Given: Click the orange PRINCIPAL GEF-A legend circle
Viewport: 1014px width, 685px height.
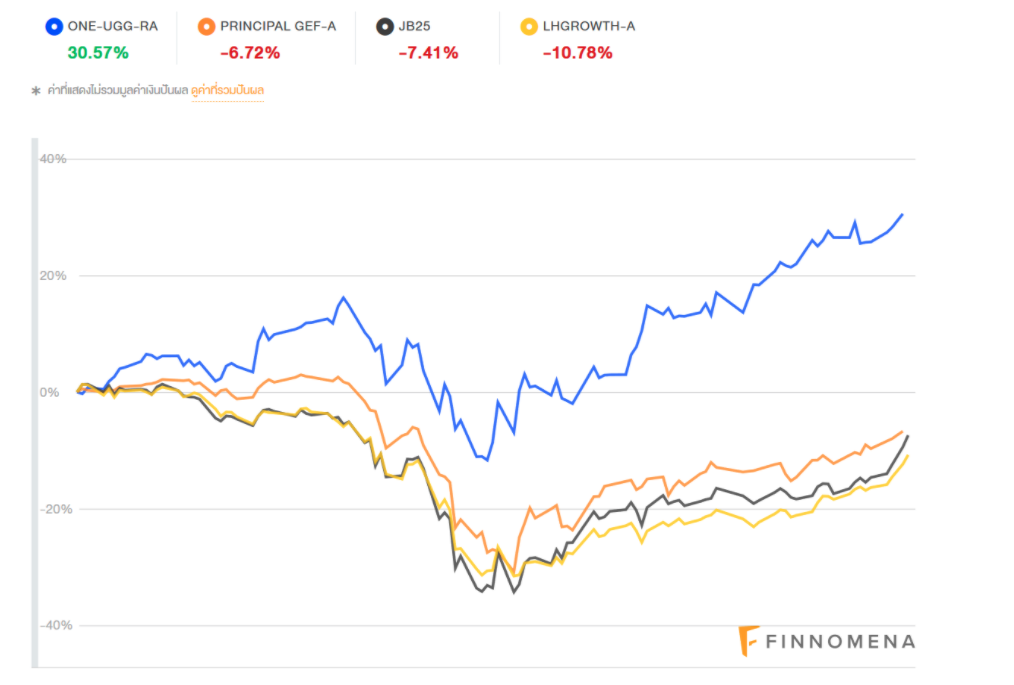Looking at the screenshot, I should click(x=207, y=26).
